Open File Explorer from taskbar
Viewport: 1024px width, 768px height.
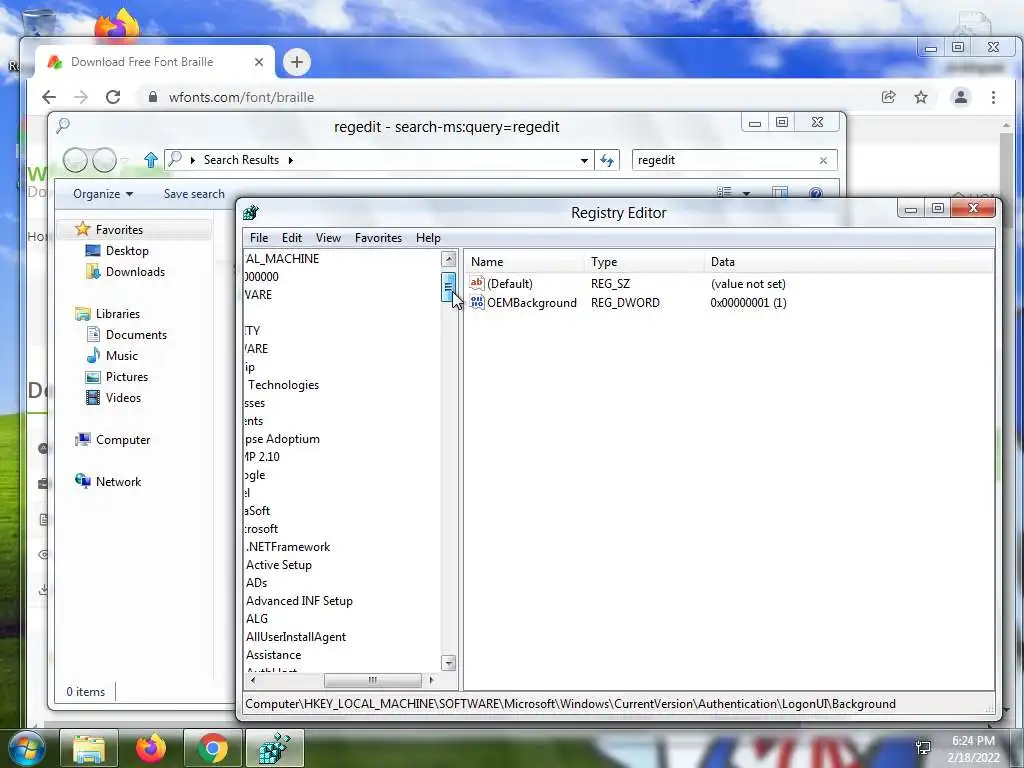point(89,748)
